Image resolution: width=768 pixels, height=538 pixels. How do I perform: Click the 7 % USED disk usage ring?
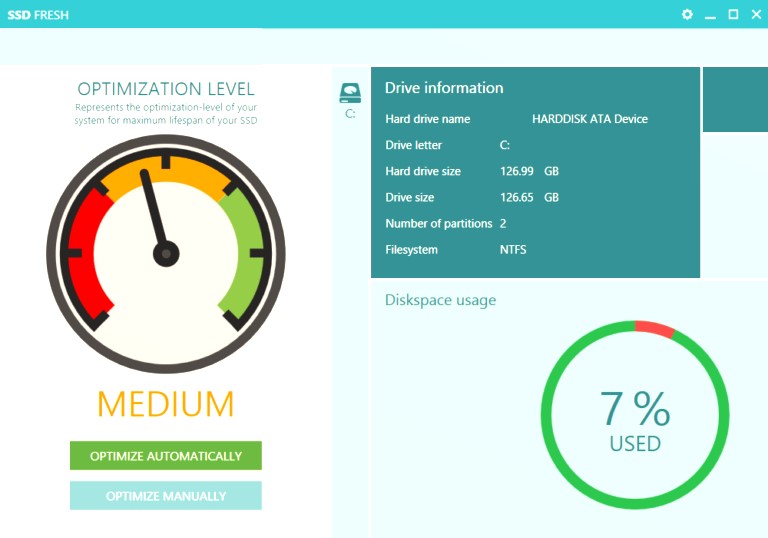(x=635, y=415)
